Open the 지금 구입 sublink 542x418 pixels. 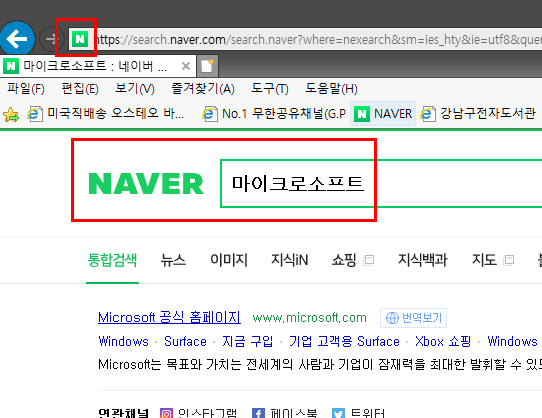tap(247, 342)
